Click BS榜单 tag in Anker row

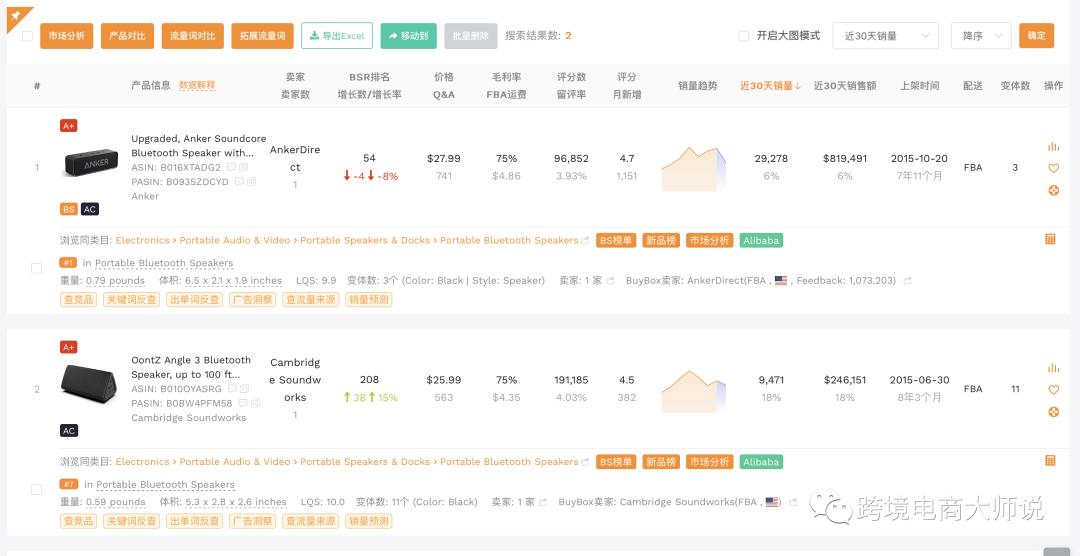click(616, 240)
